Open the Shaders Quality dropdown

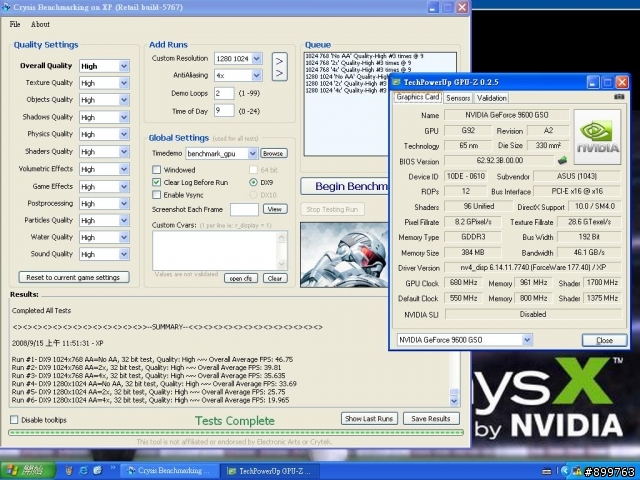124,151
